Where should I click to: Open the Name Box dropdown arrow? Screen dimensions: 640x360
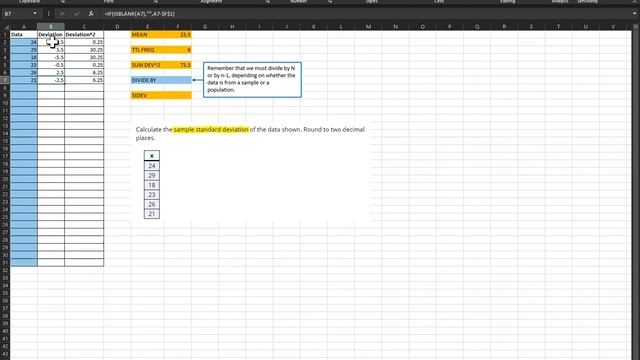[x=35, y=13]
